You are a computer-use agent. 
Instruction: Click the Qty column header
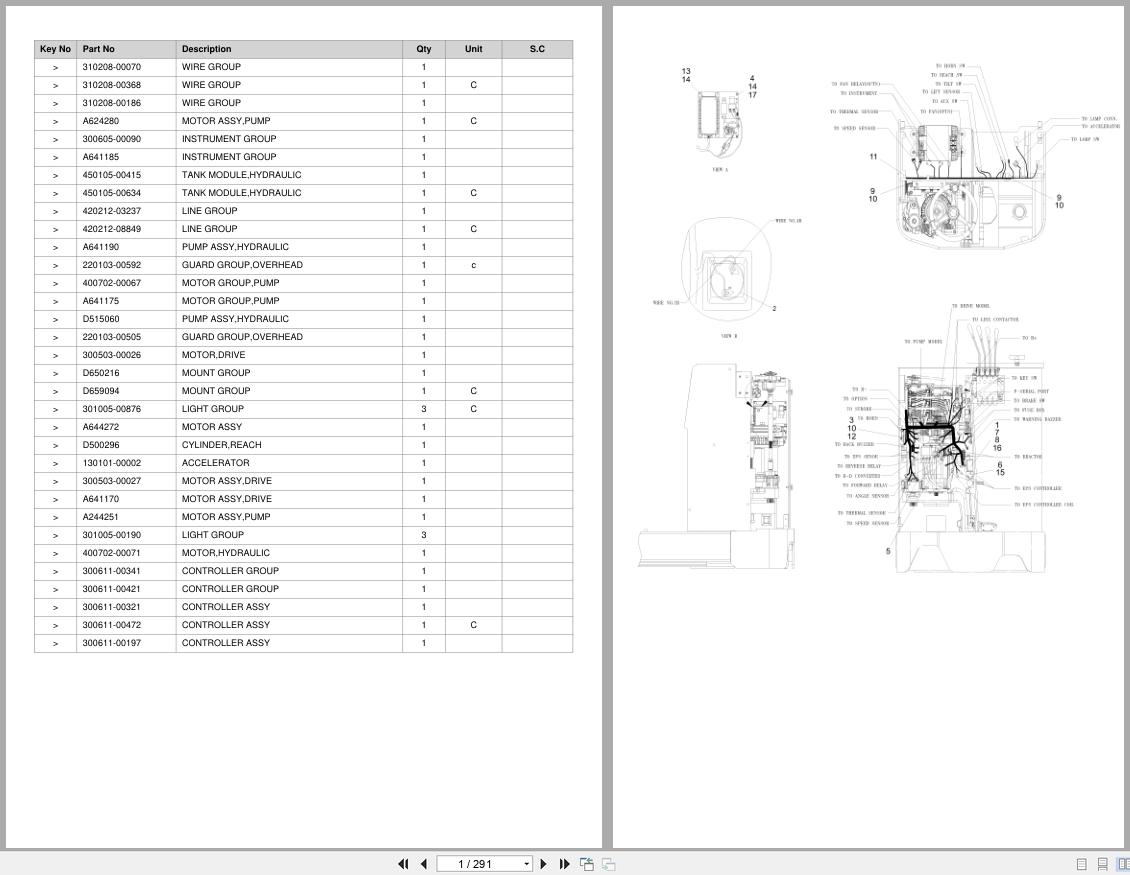424,49
